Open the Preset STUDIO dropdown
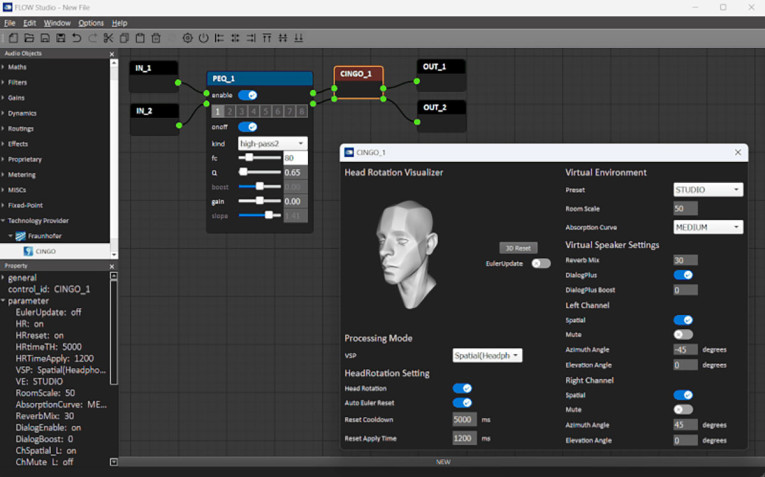The image size is (765, 477). 707,190
